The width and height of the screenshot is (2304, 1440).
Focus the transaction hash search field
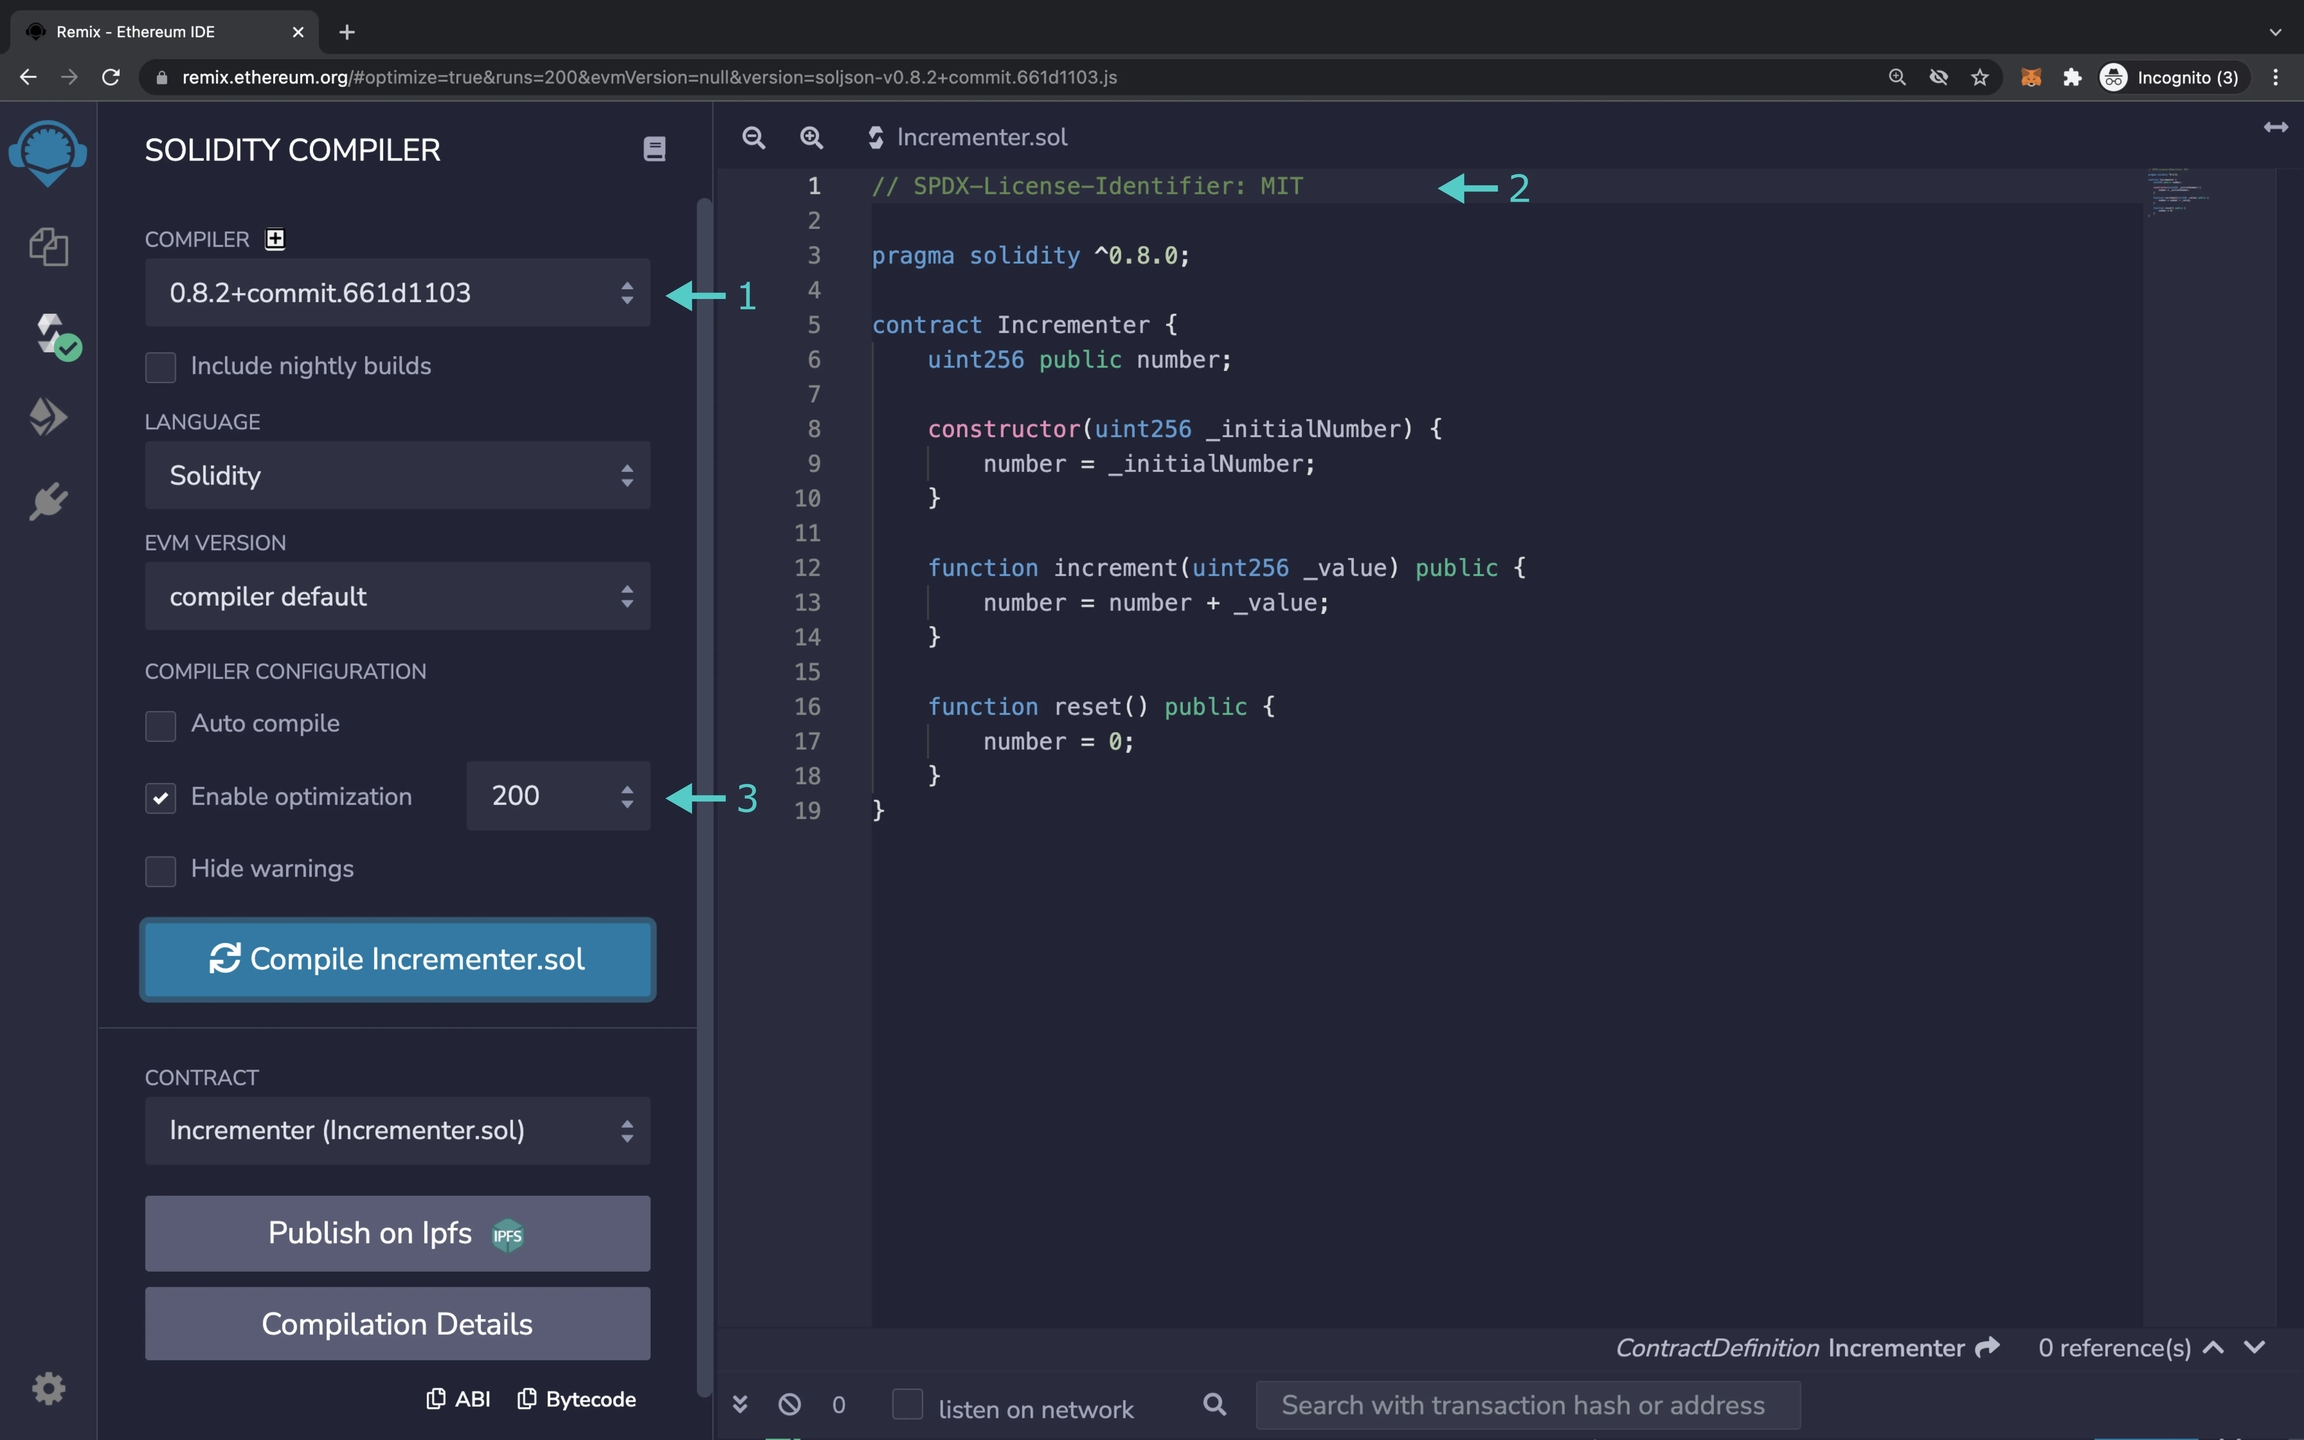[1526, 1405]
